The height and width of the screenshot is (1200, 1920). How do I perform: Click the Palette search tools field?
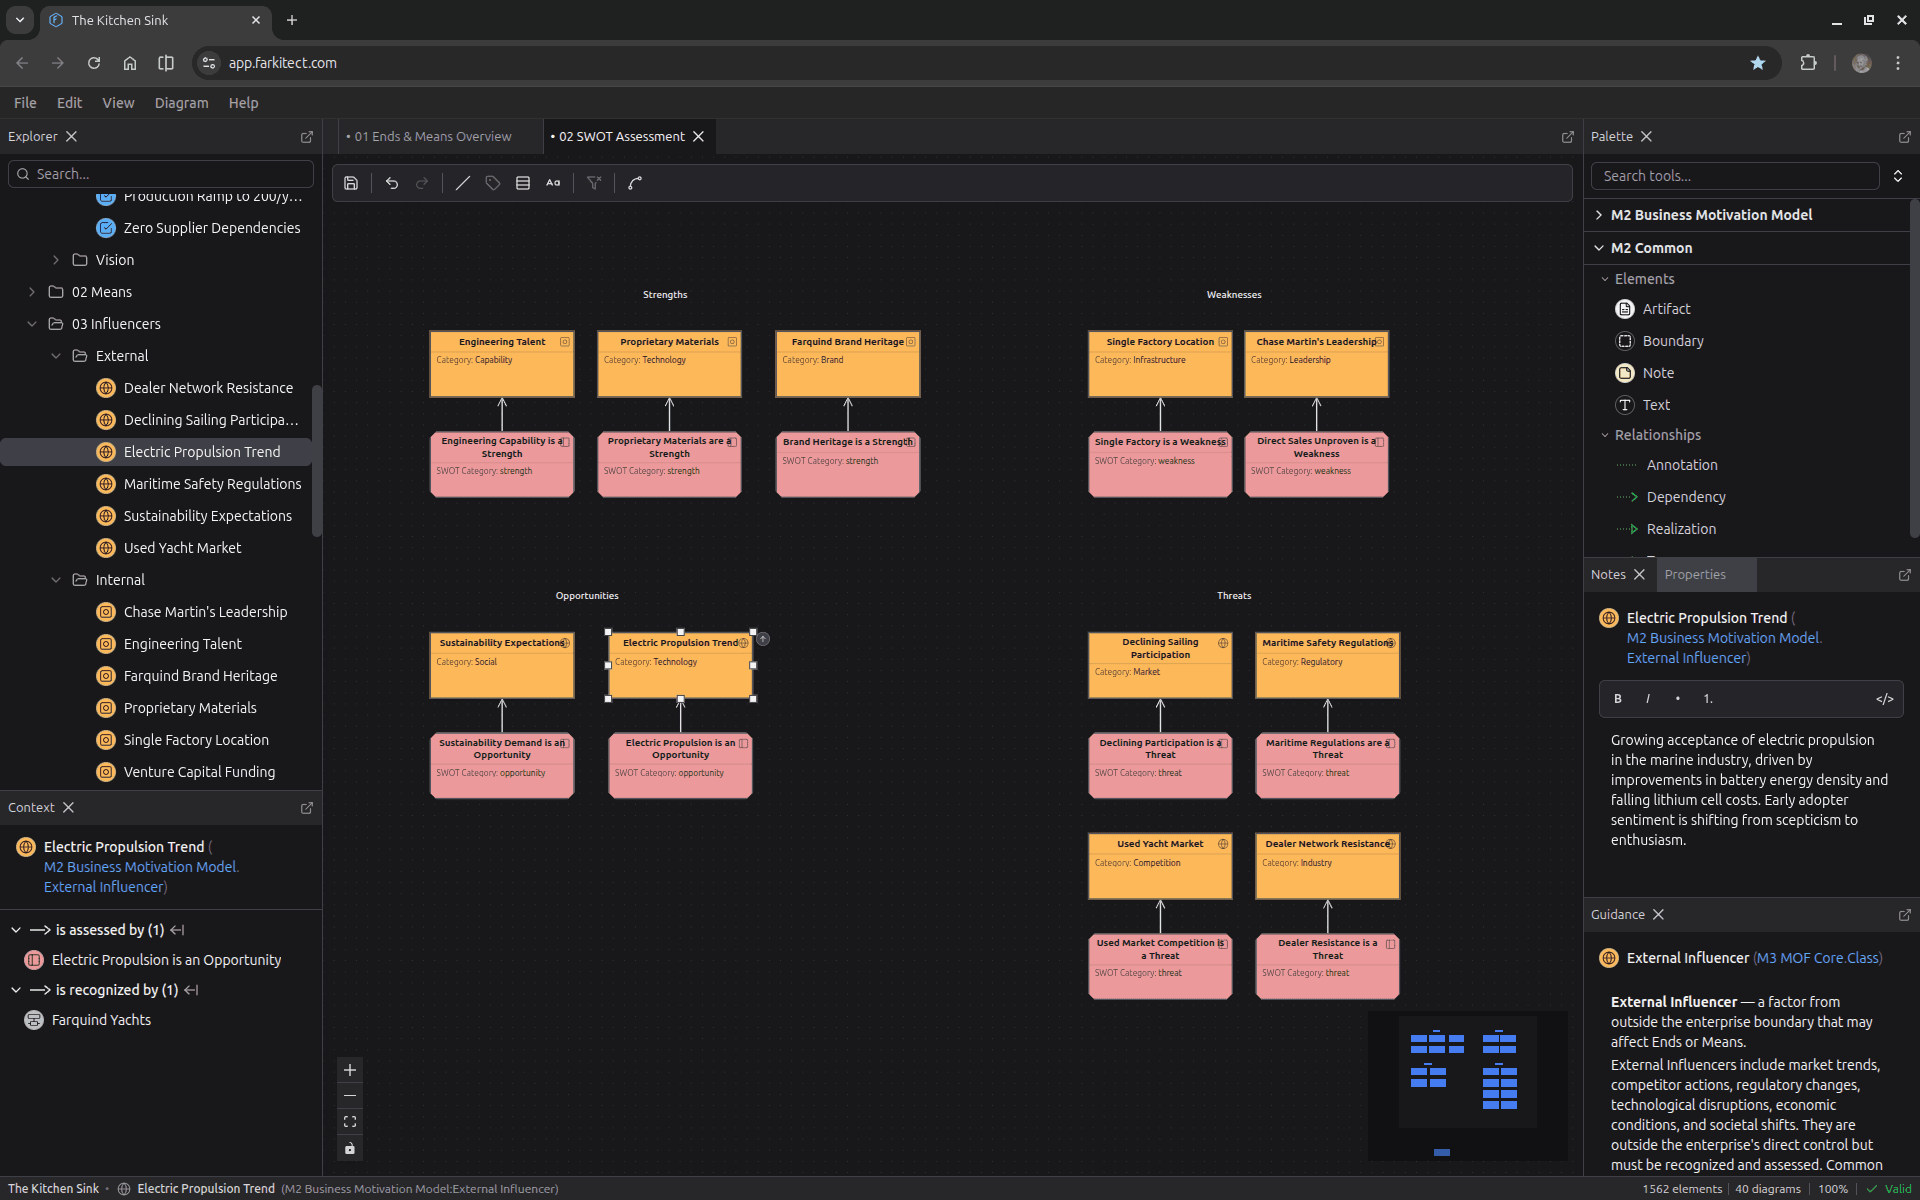click(x=1735, y=176)
